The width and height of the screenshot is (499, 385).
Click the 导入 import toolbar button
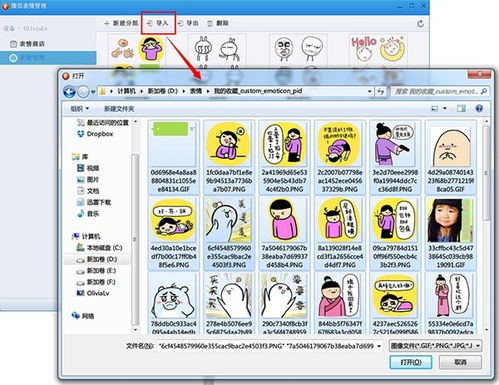point(158,23)
